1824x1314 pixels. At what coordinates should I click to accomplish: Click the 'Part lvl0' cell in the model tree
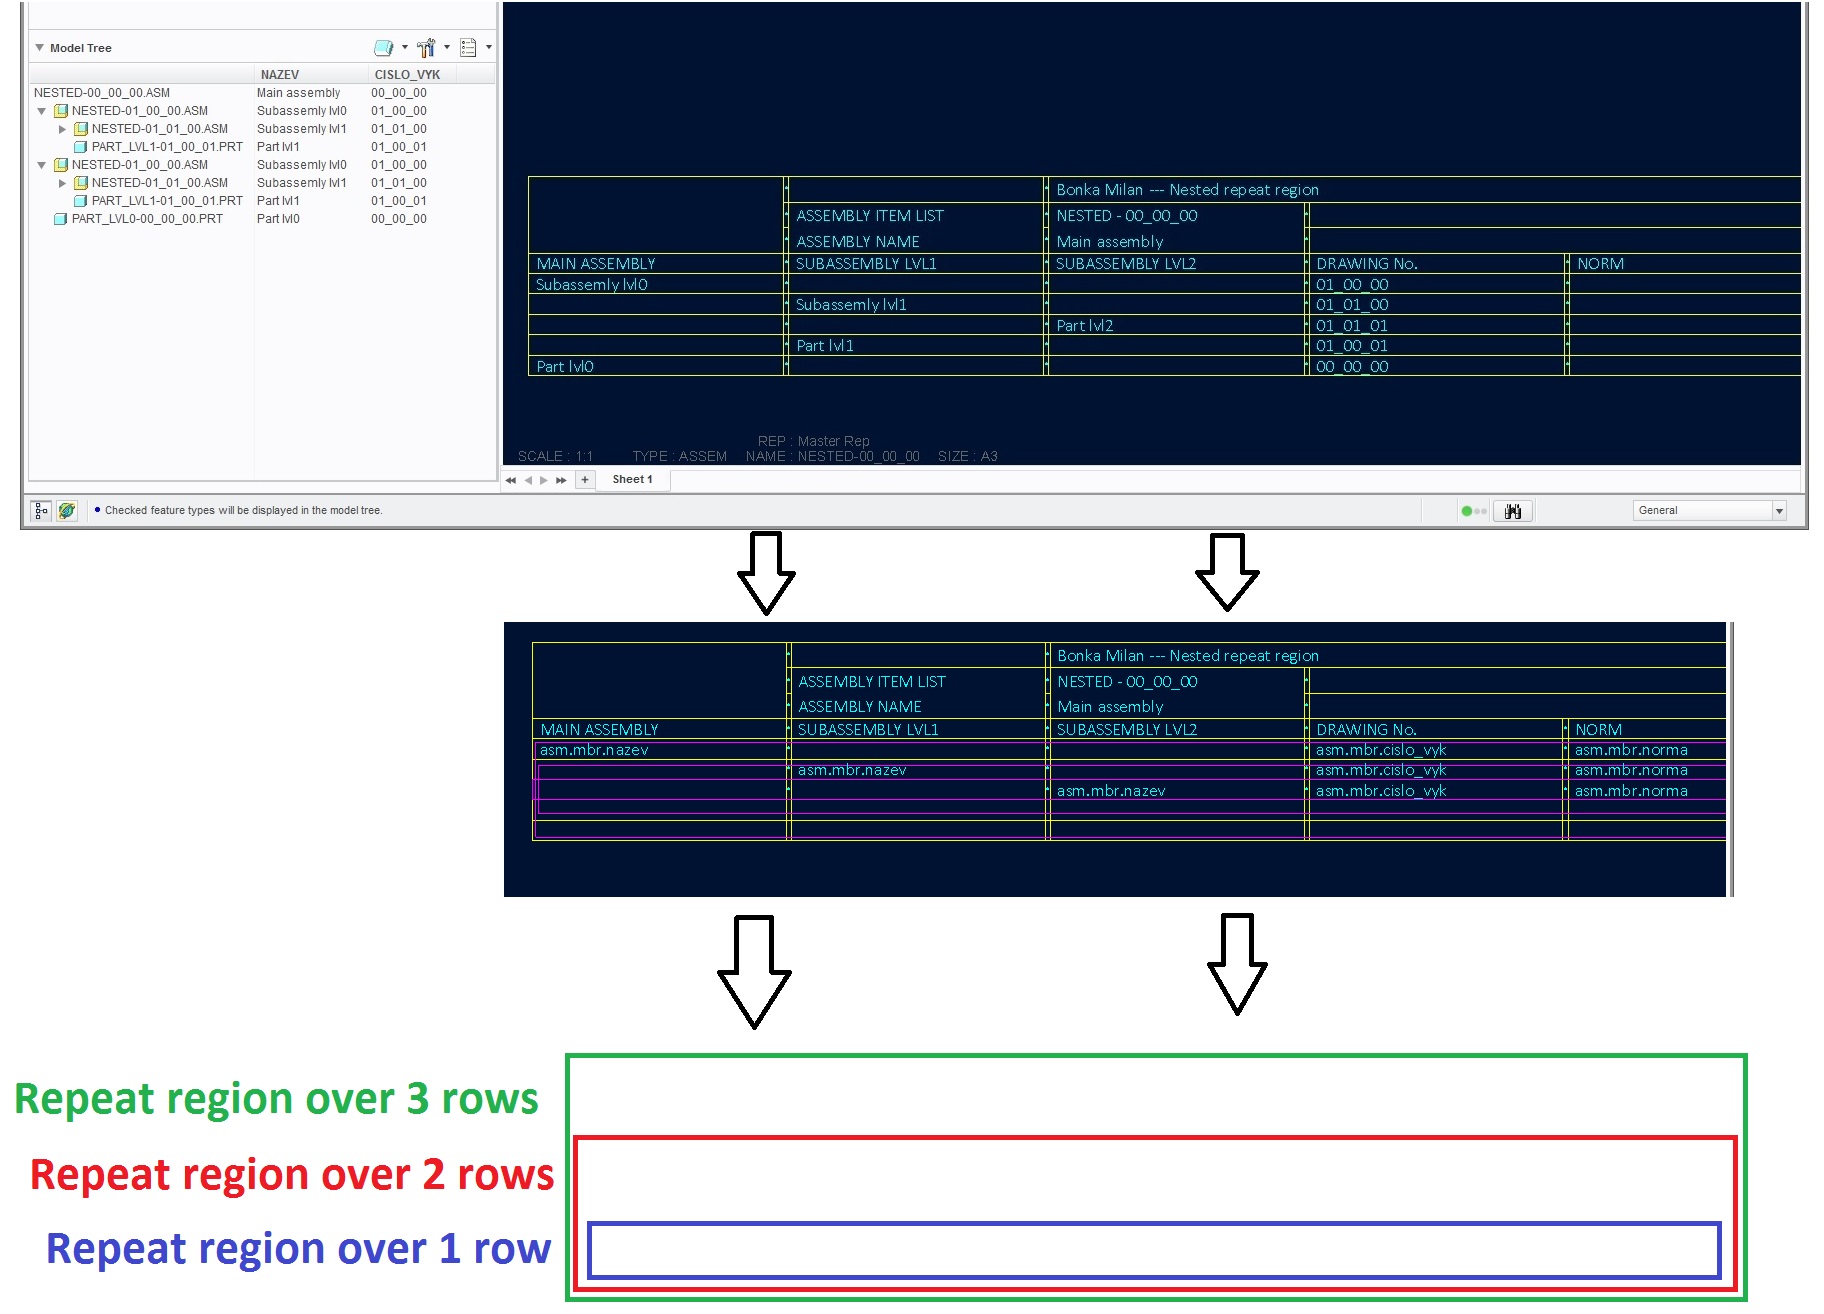point(278,219)
